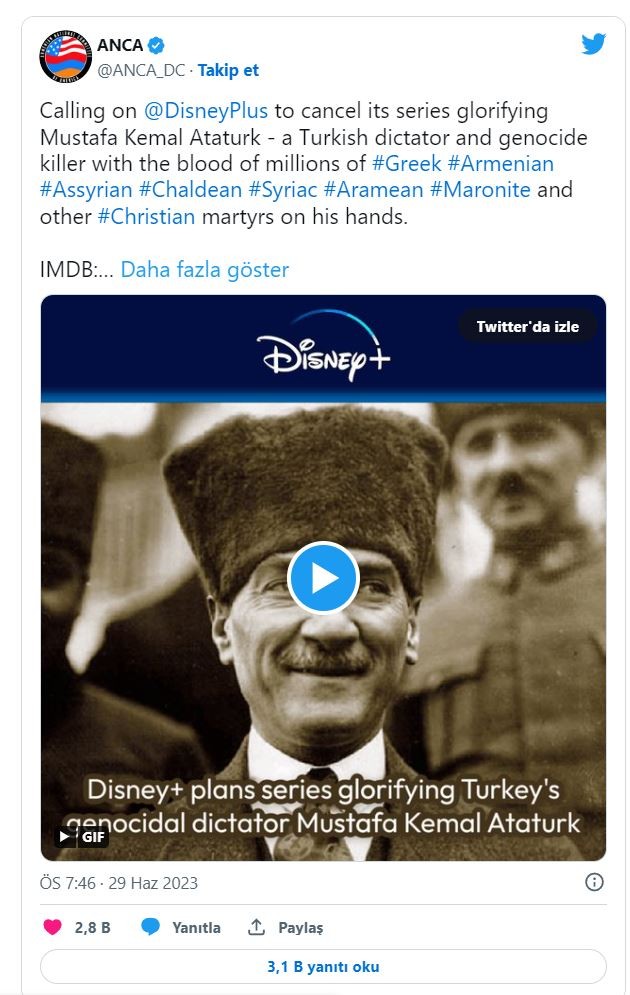Open Twitter'da izle button
The image size is (630, 995).
click(x=526, y=327)
